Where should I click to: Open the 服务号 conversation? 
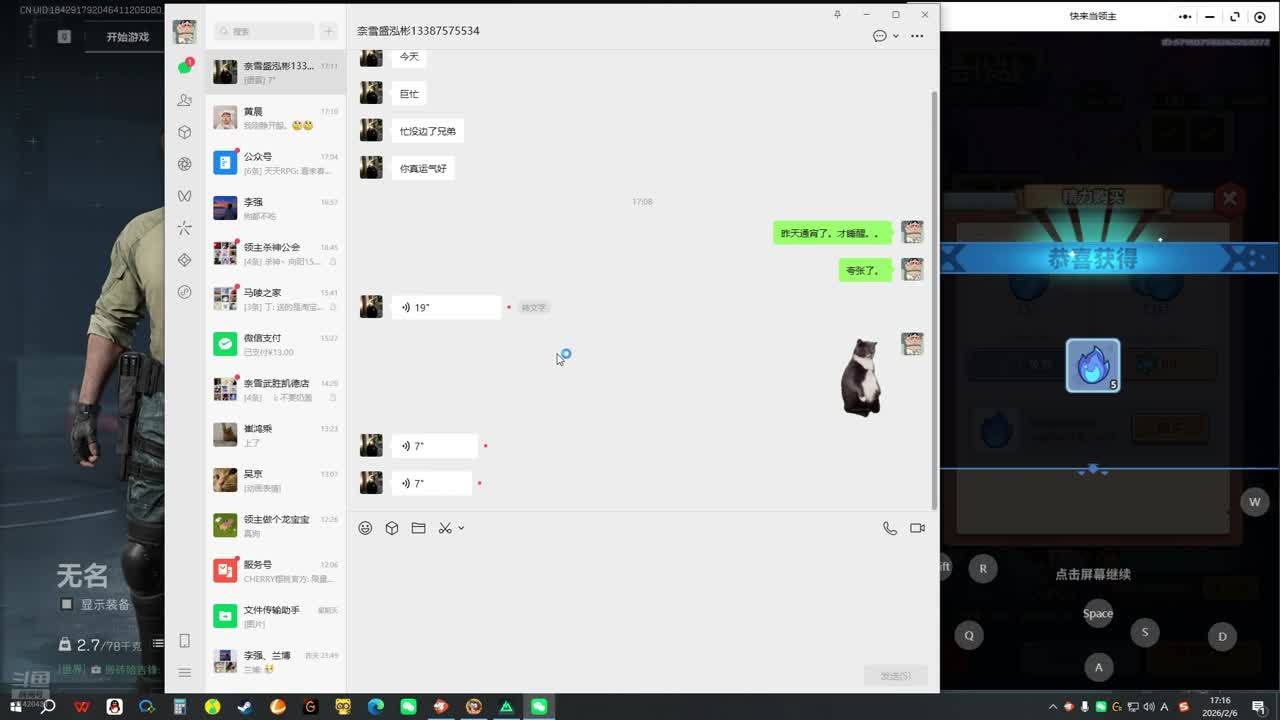coord(275,571)
